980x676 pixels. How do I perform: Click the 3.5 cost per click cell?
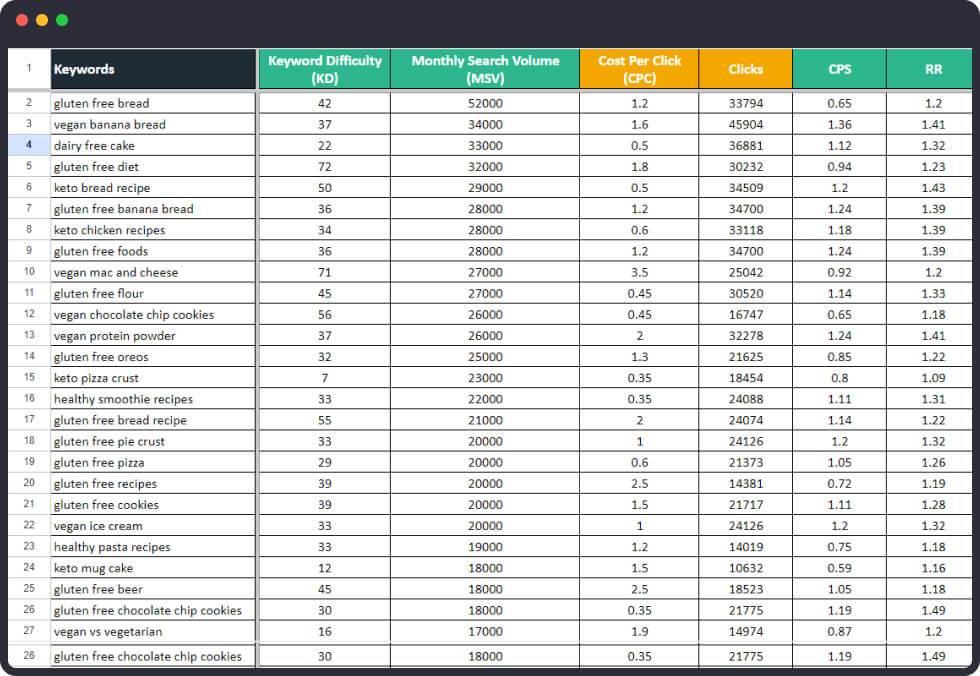click(x=639, y=272)
